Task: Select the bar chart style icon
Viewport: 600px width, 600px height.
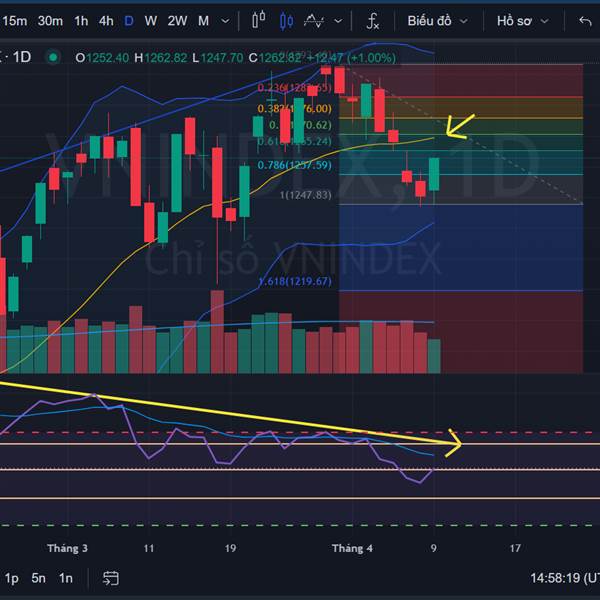Action: (x=259, y=20)
